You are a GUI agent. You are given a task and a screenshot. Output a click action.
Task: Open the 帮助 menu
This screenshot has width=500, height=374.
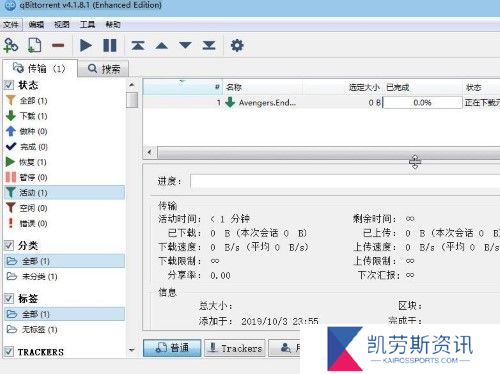[113, 25]
